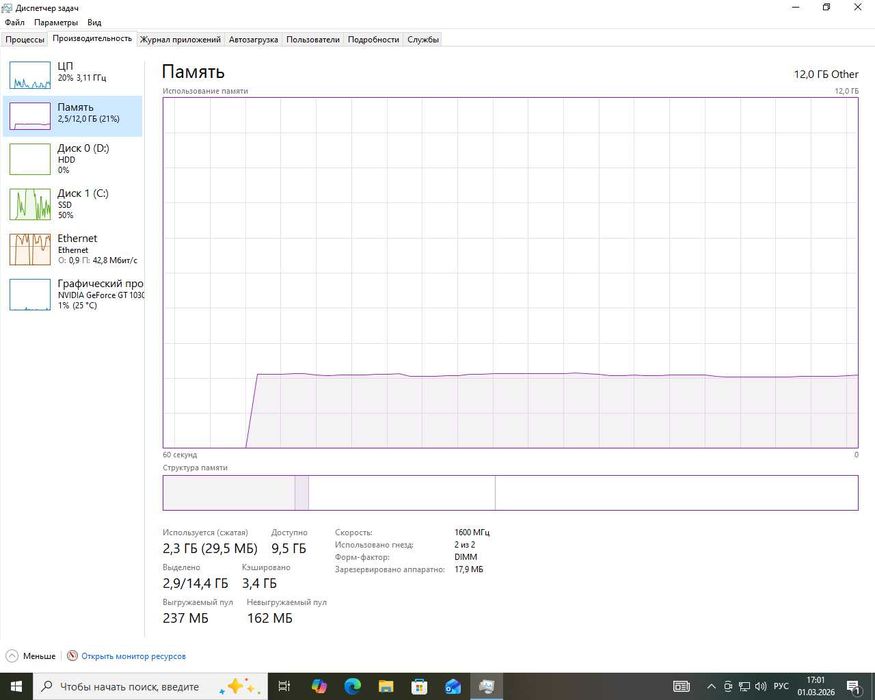Switch input language via РУС indicator
875x700 pixels.
click(x=781, y=687)
